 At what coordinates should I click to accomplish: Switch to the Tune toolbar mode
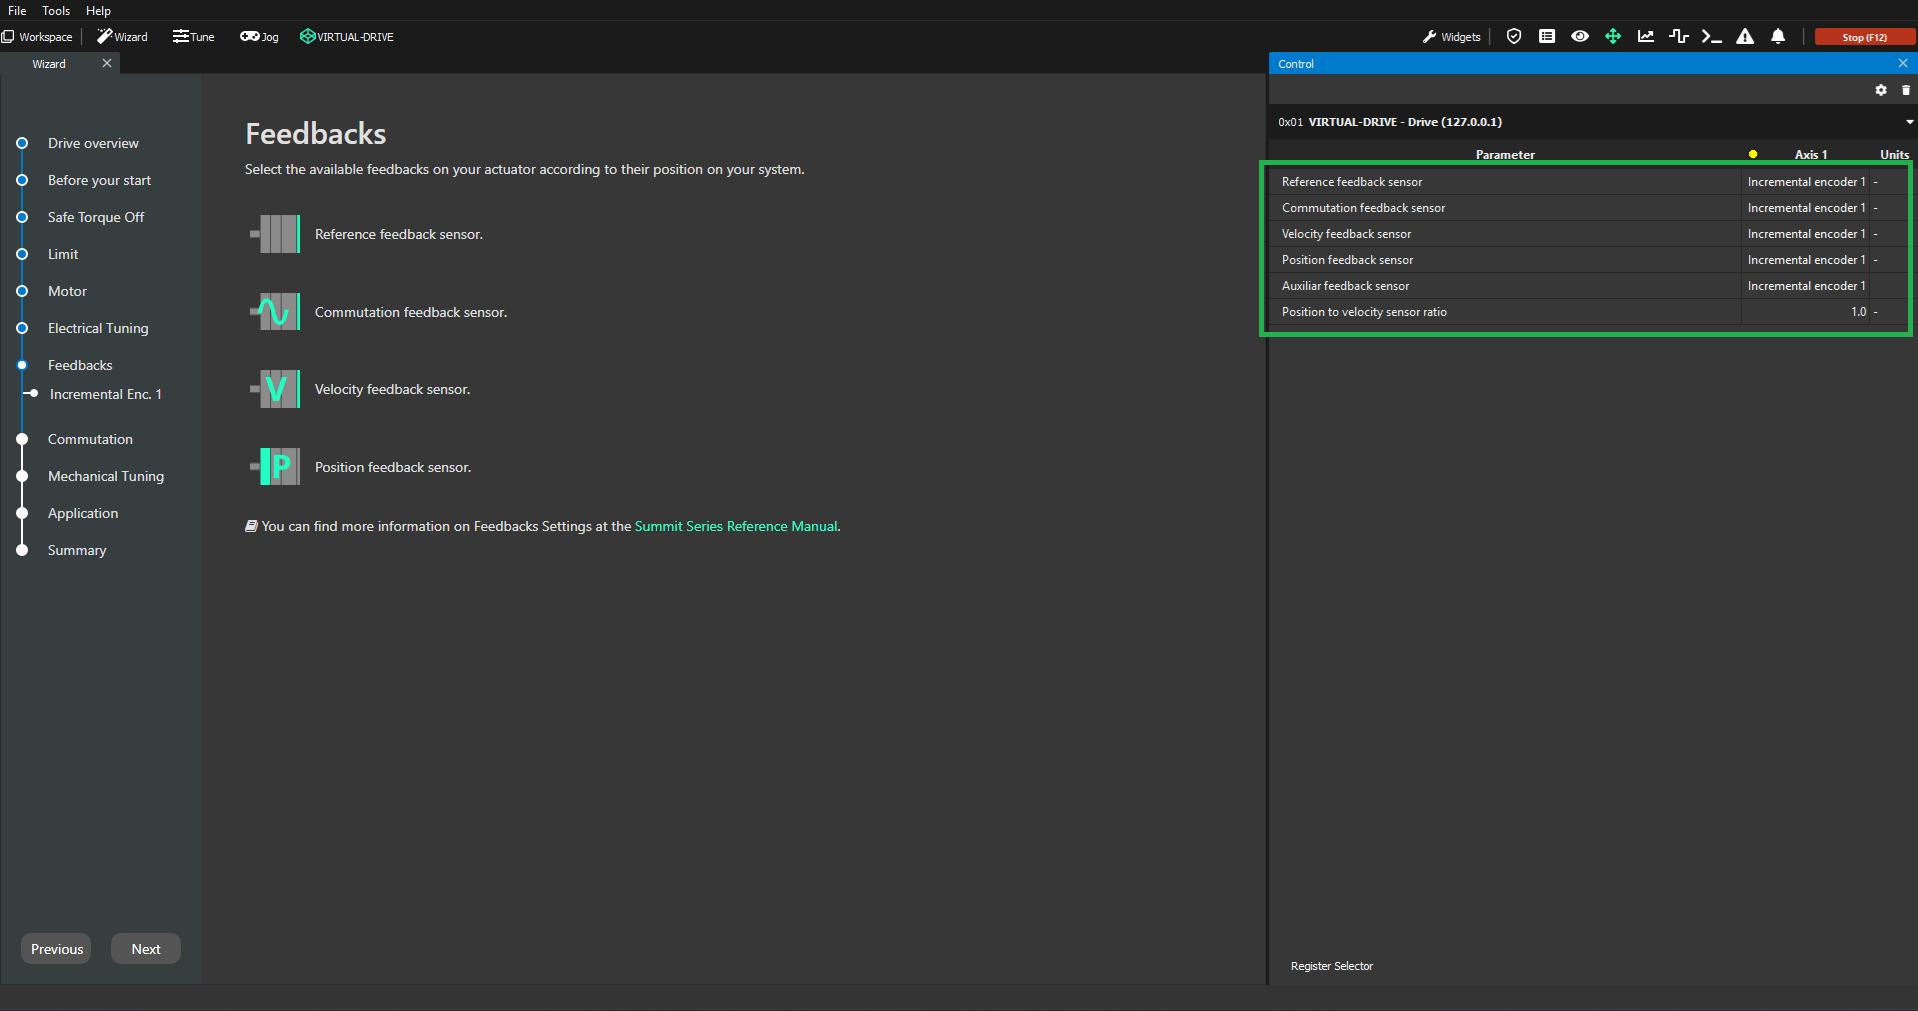194,37
